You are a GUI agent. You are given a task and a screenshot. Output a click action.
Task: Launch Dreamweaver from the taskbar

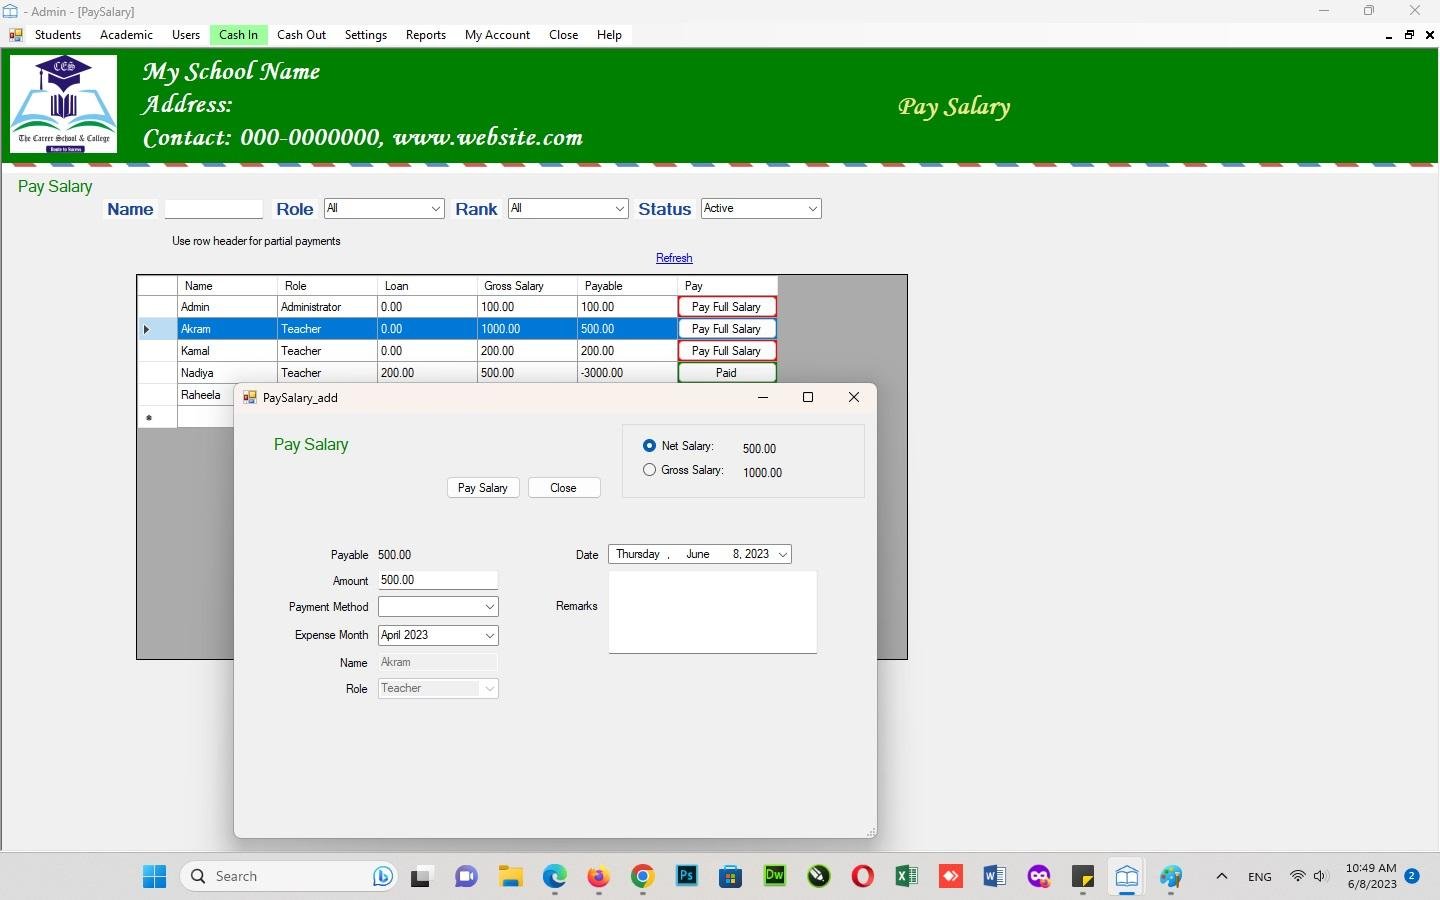[775, 877]
